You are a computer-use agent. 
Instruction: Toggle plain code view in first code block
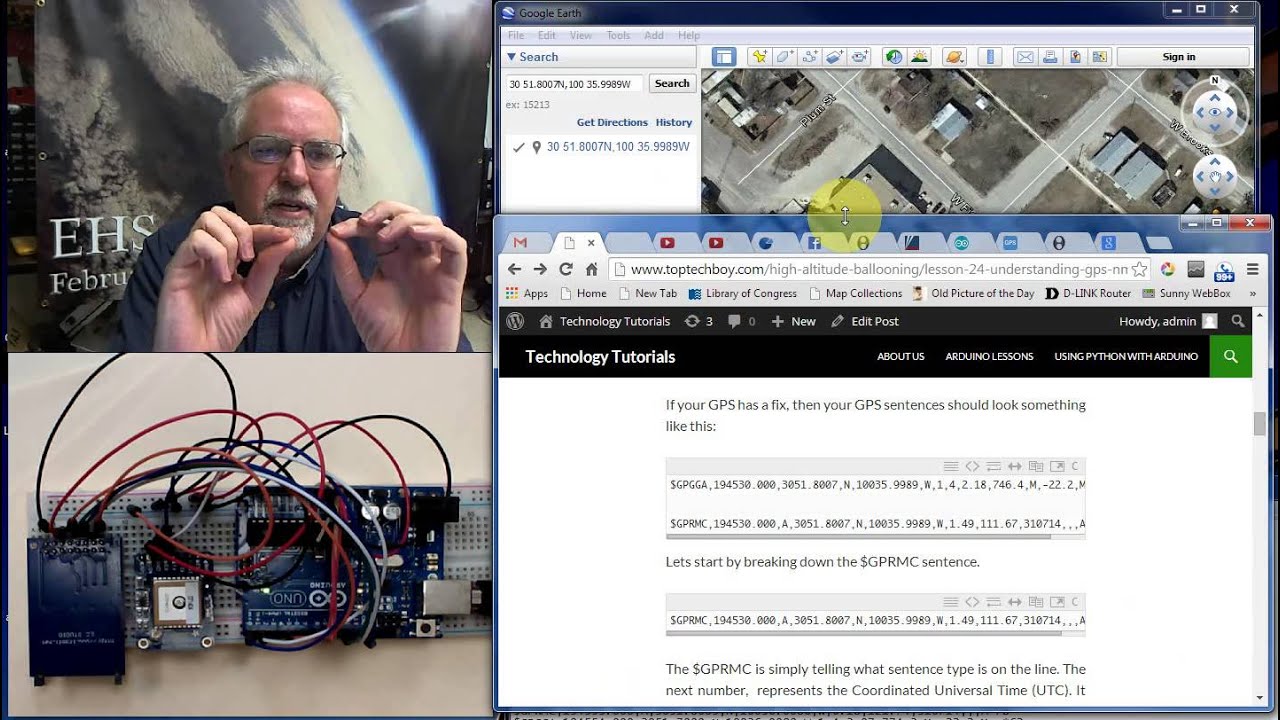[972, 466]
